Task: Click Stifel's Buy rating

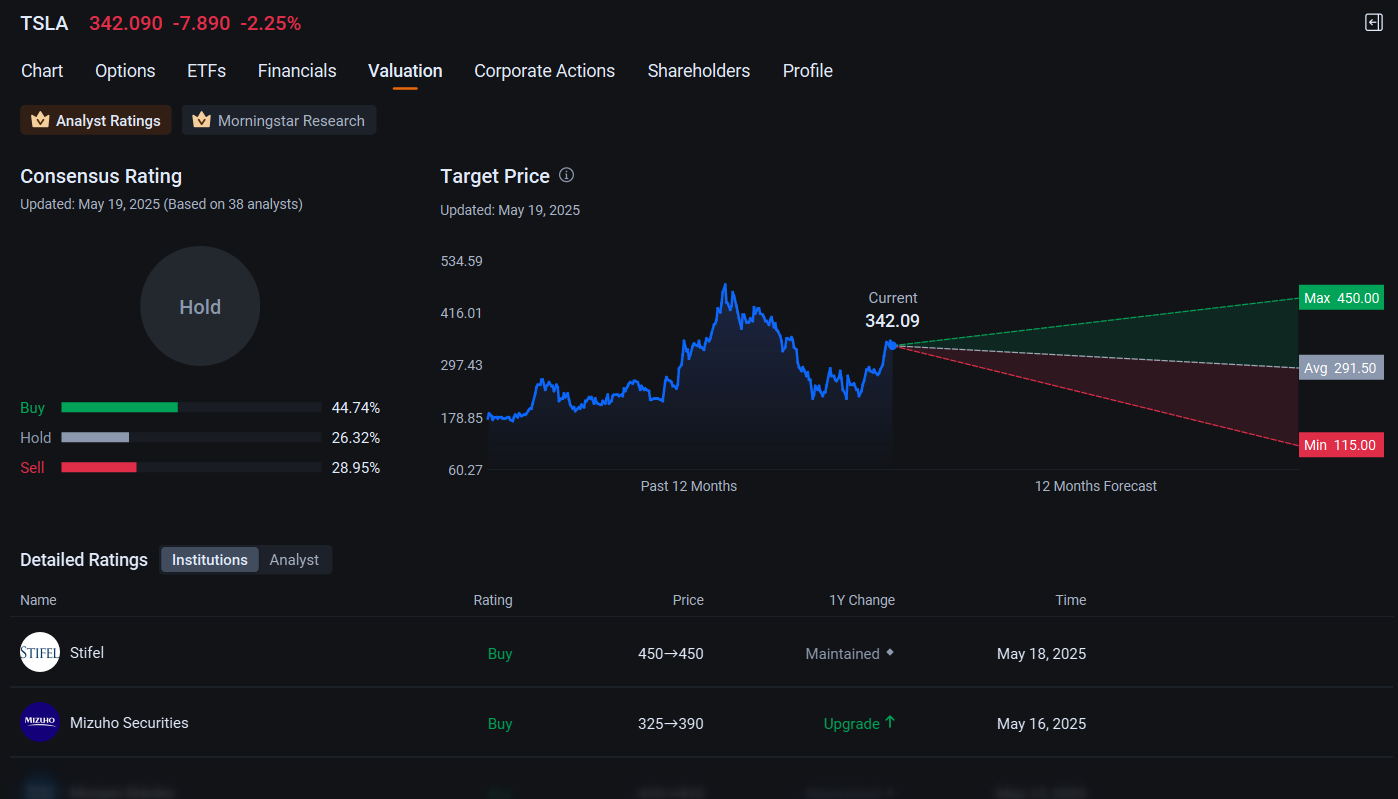Action: coord(500,653)
